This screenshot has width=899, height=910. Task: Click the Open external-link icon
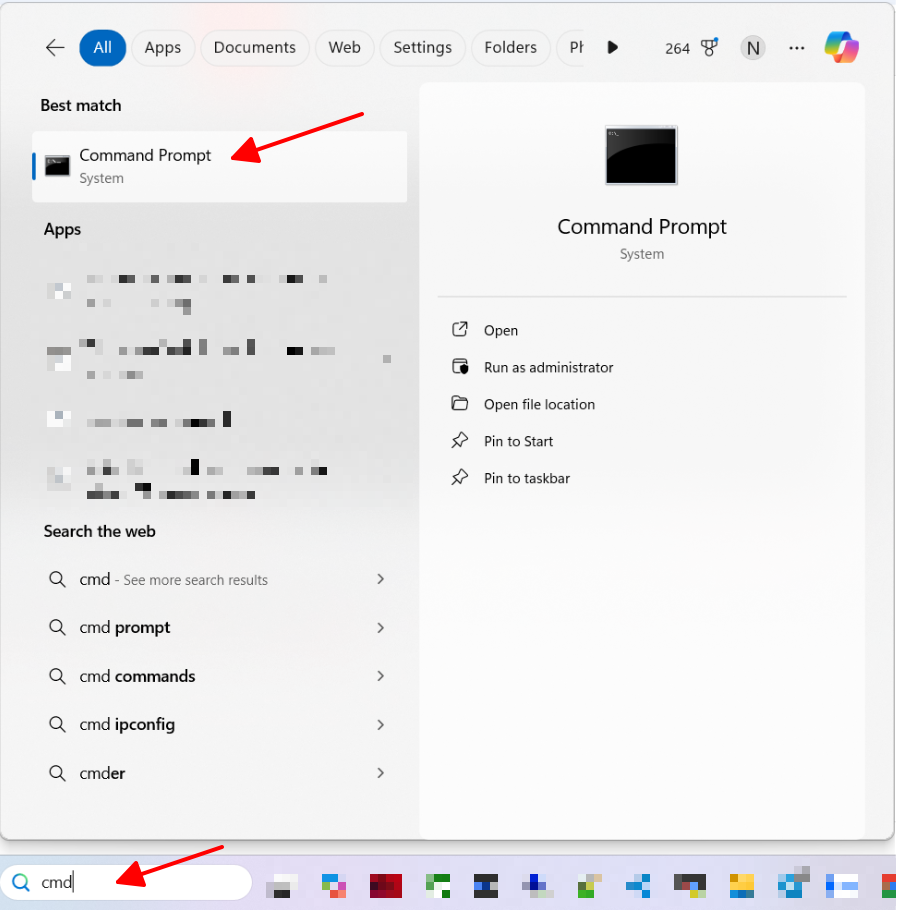point(460,330)
